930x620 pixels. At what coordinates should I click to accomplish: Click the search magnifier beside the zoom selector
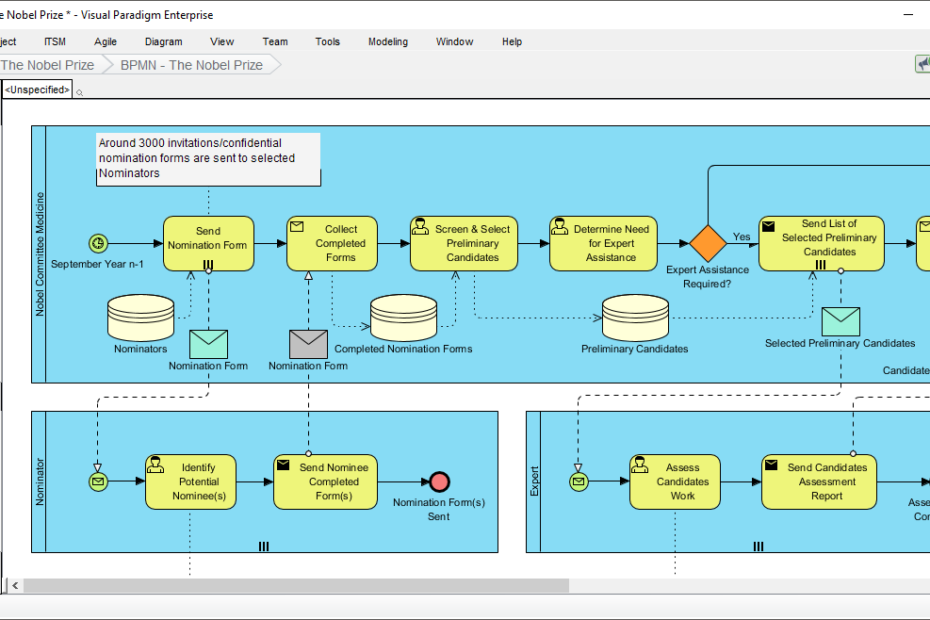[x=80, y=90]
